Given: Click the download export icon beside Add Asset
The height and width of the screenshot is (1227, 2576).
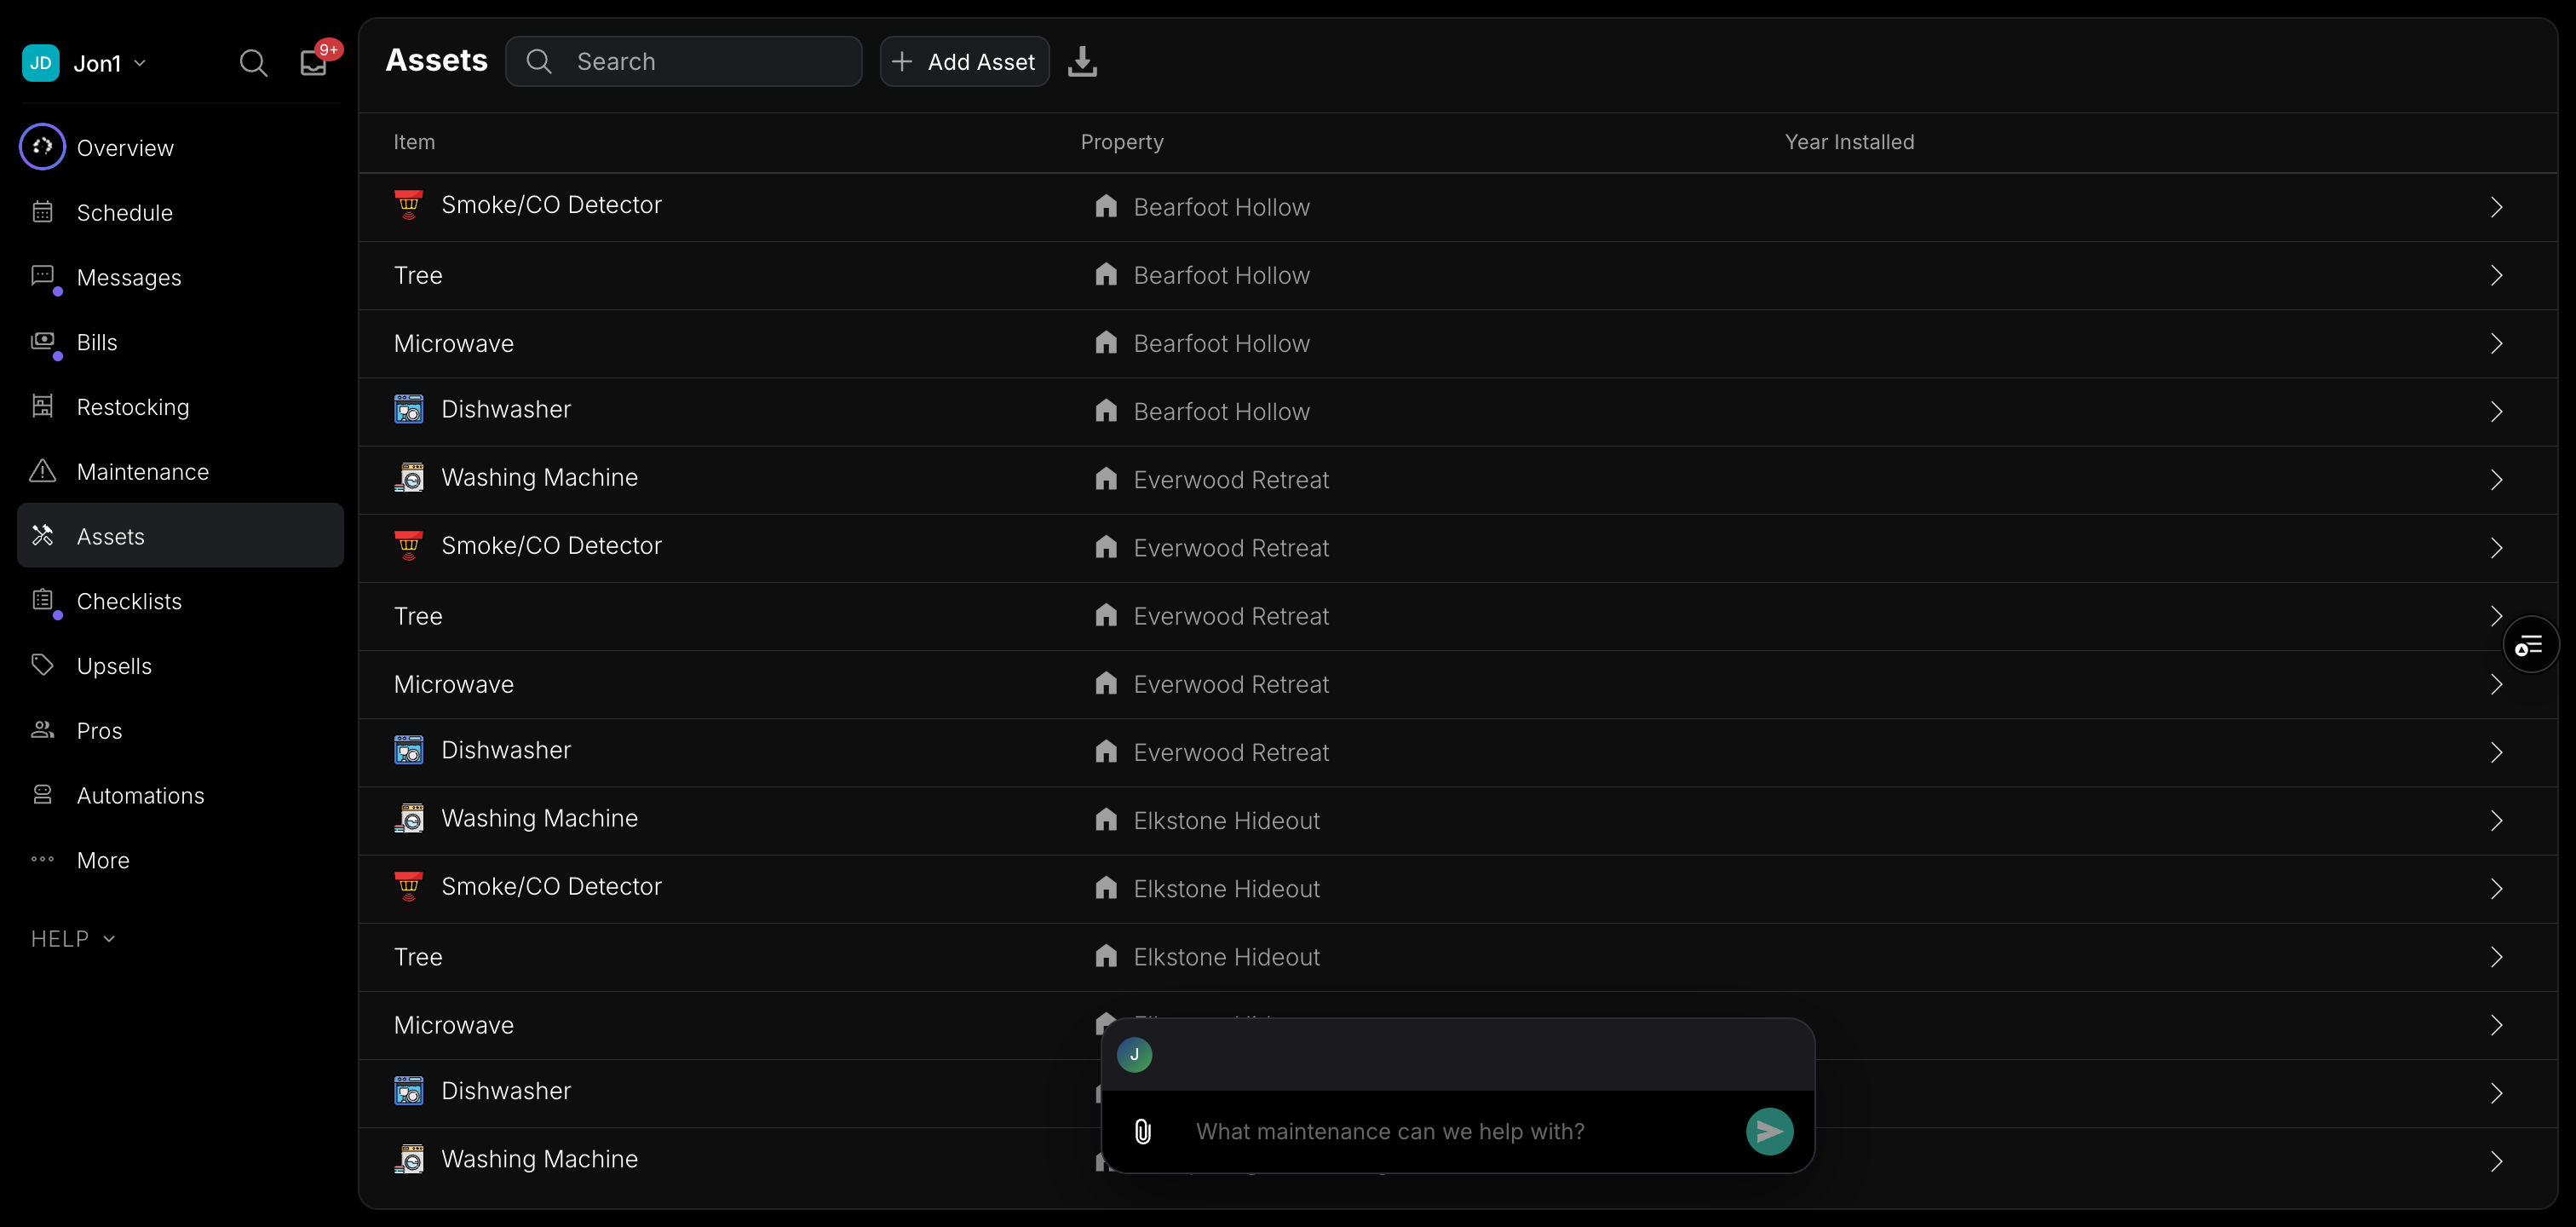Looking at the screenshot, I should click(1083, 61).
